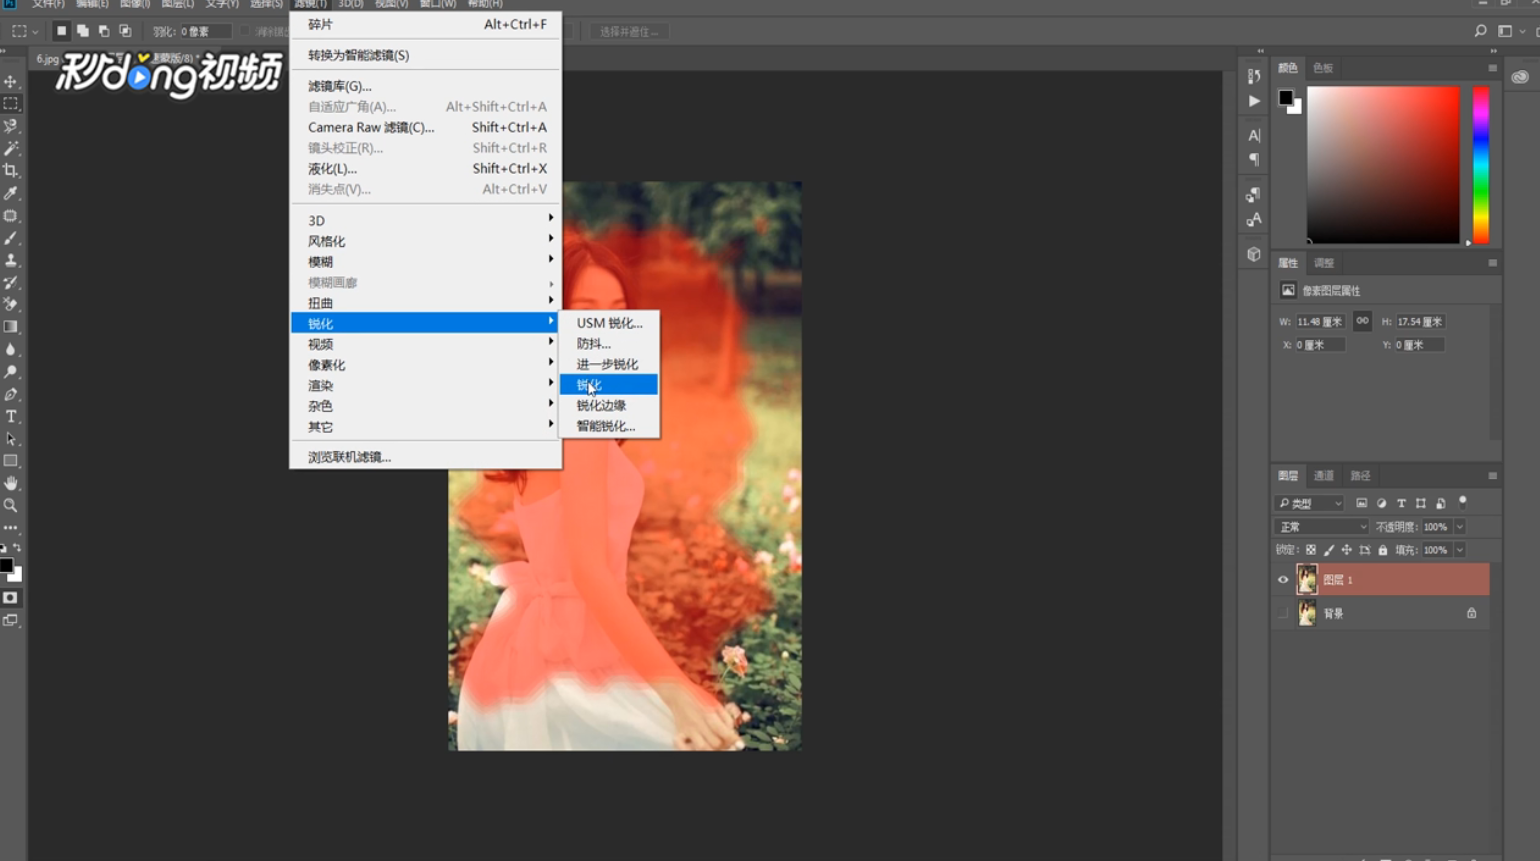
Task: Click the hue spectrum slider
Action: [x=1481, y=165]
